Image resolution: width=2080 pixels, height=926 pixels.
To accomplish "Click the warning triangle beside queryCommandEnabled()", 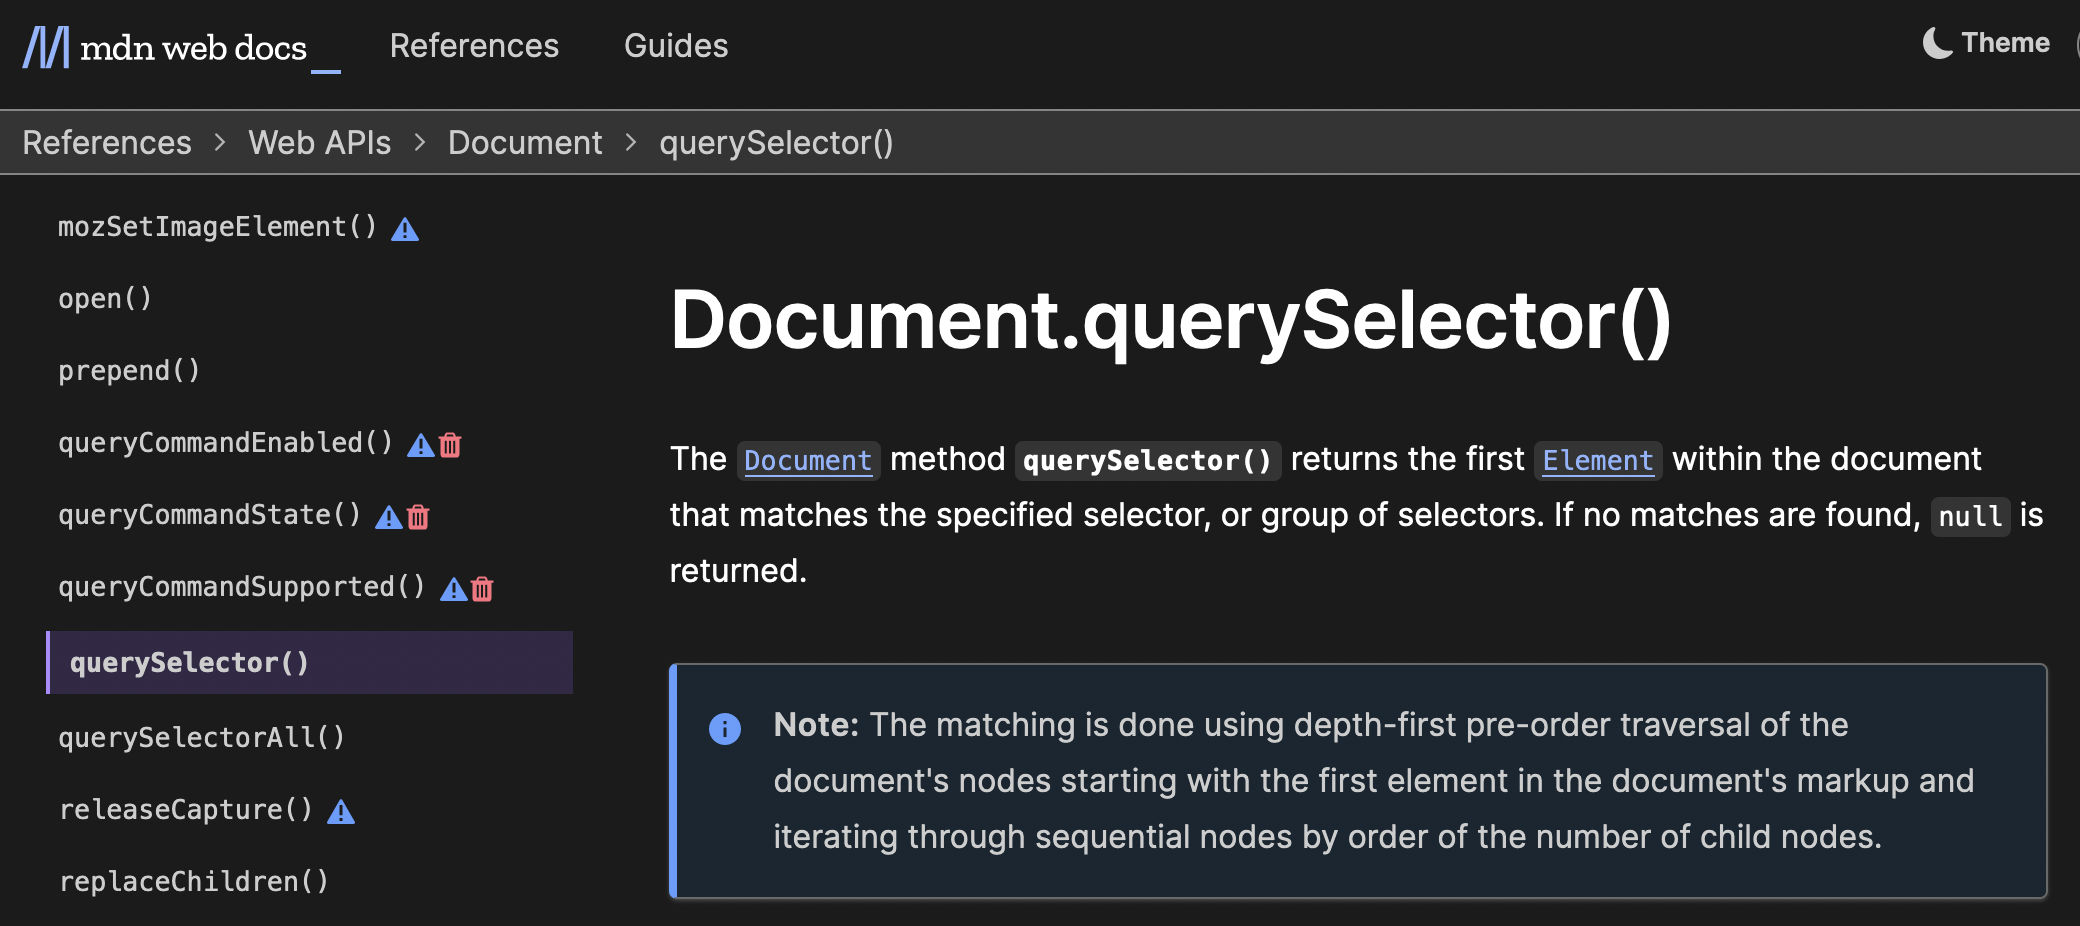I will [x=419, y=445].
